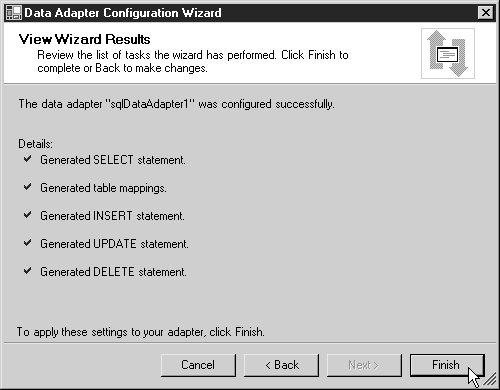Viewport: 500px width, 390px height.
Task: Select the Generated SELECT statement text
Action: (x=113, y=160)
